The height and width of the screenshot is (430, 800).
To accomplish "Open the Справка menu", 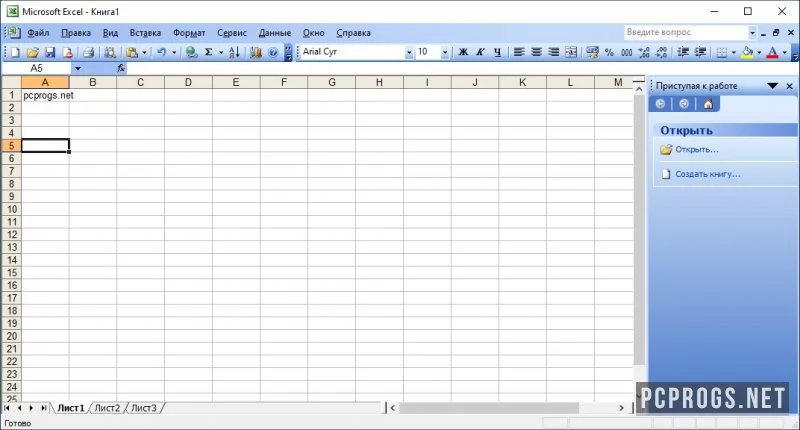I will click(353, 33).
